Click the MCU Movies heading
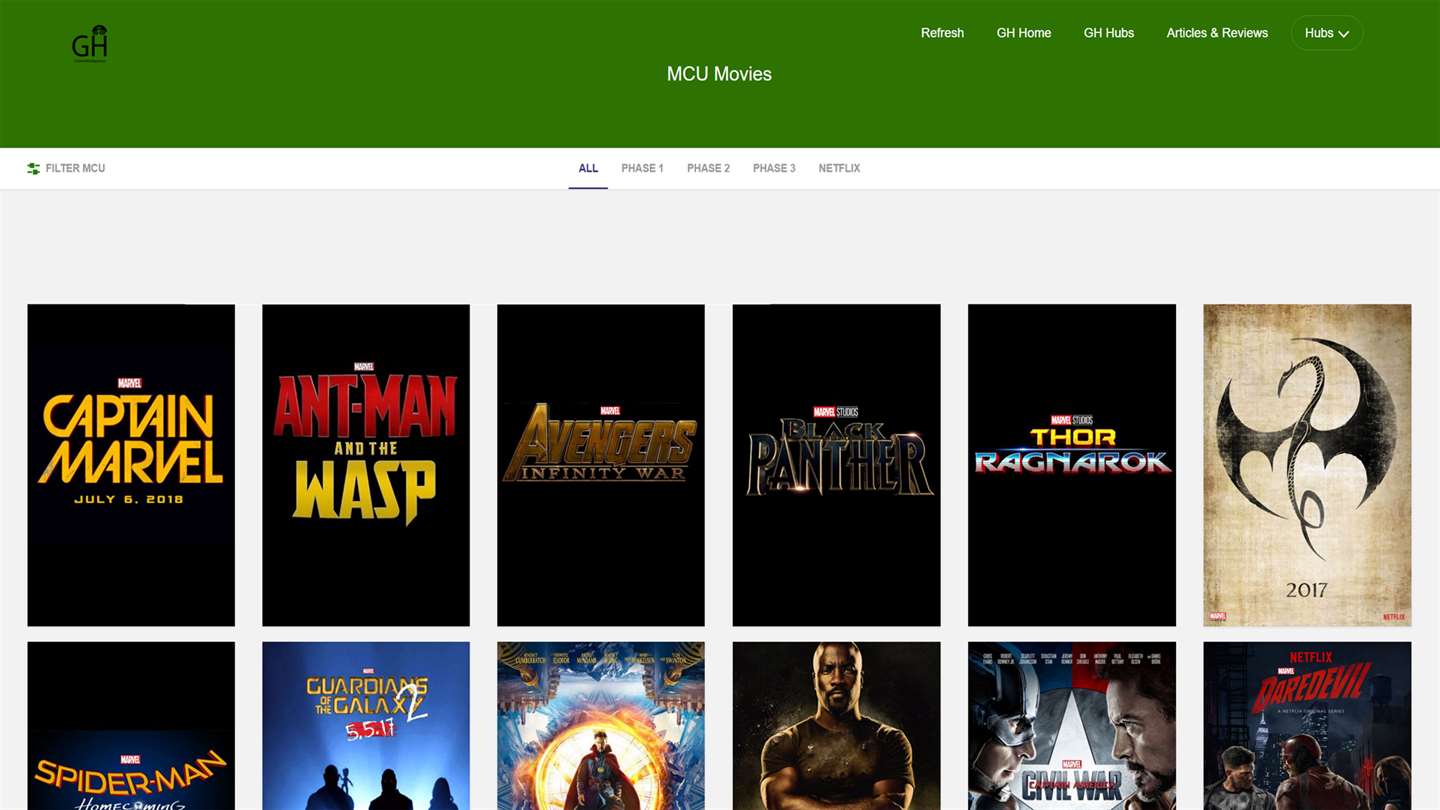Screen dimensions: 1440x810 click(719, 74)
